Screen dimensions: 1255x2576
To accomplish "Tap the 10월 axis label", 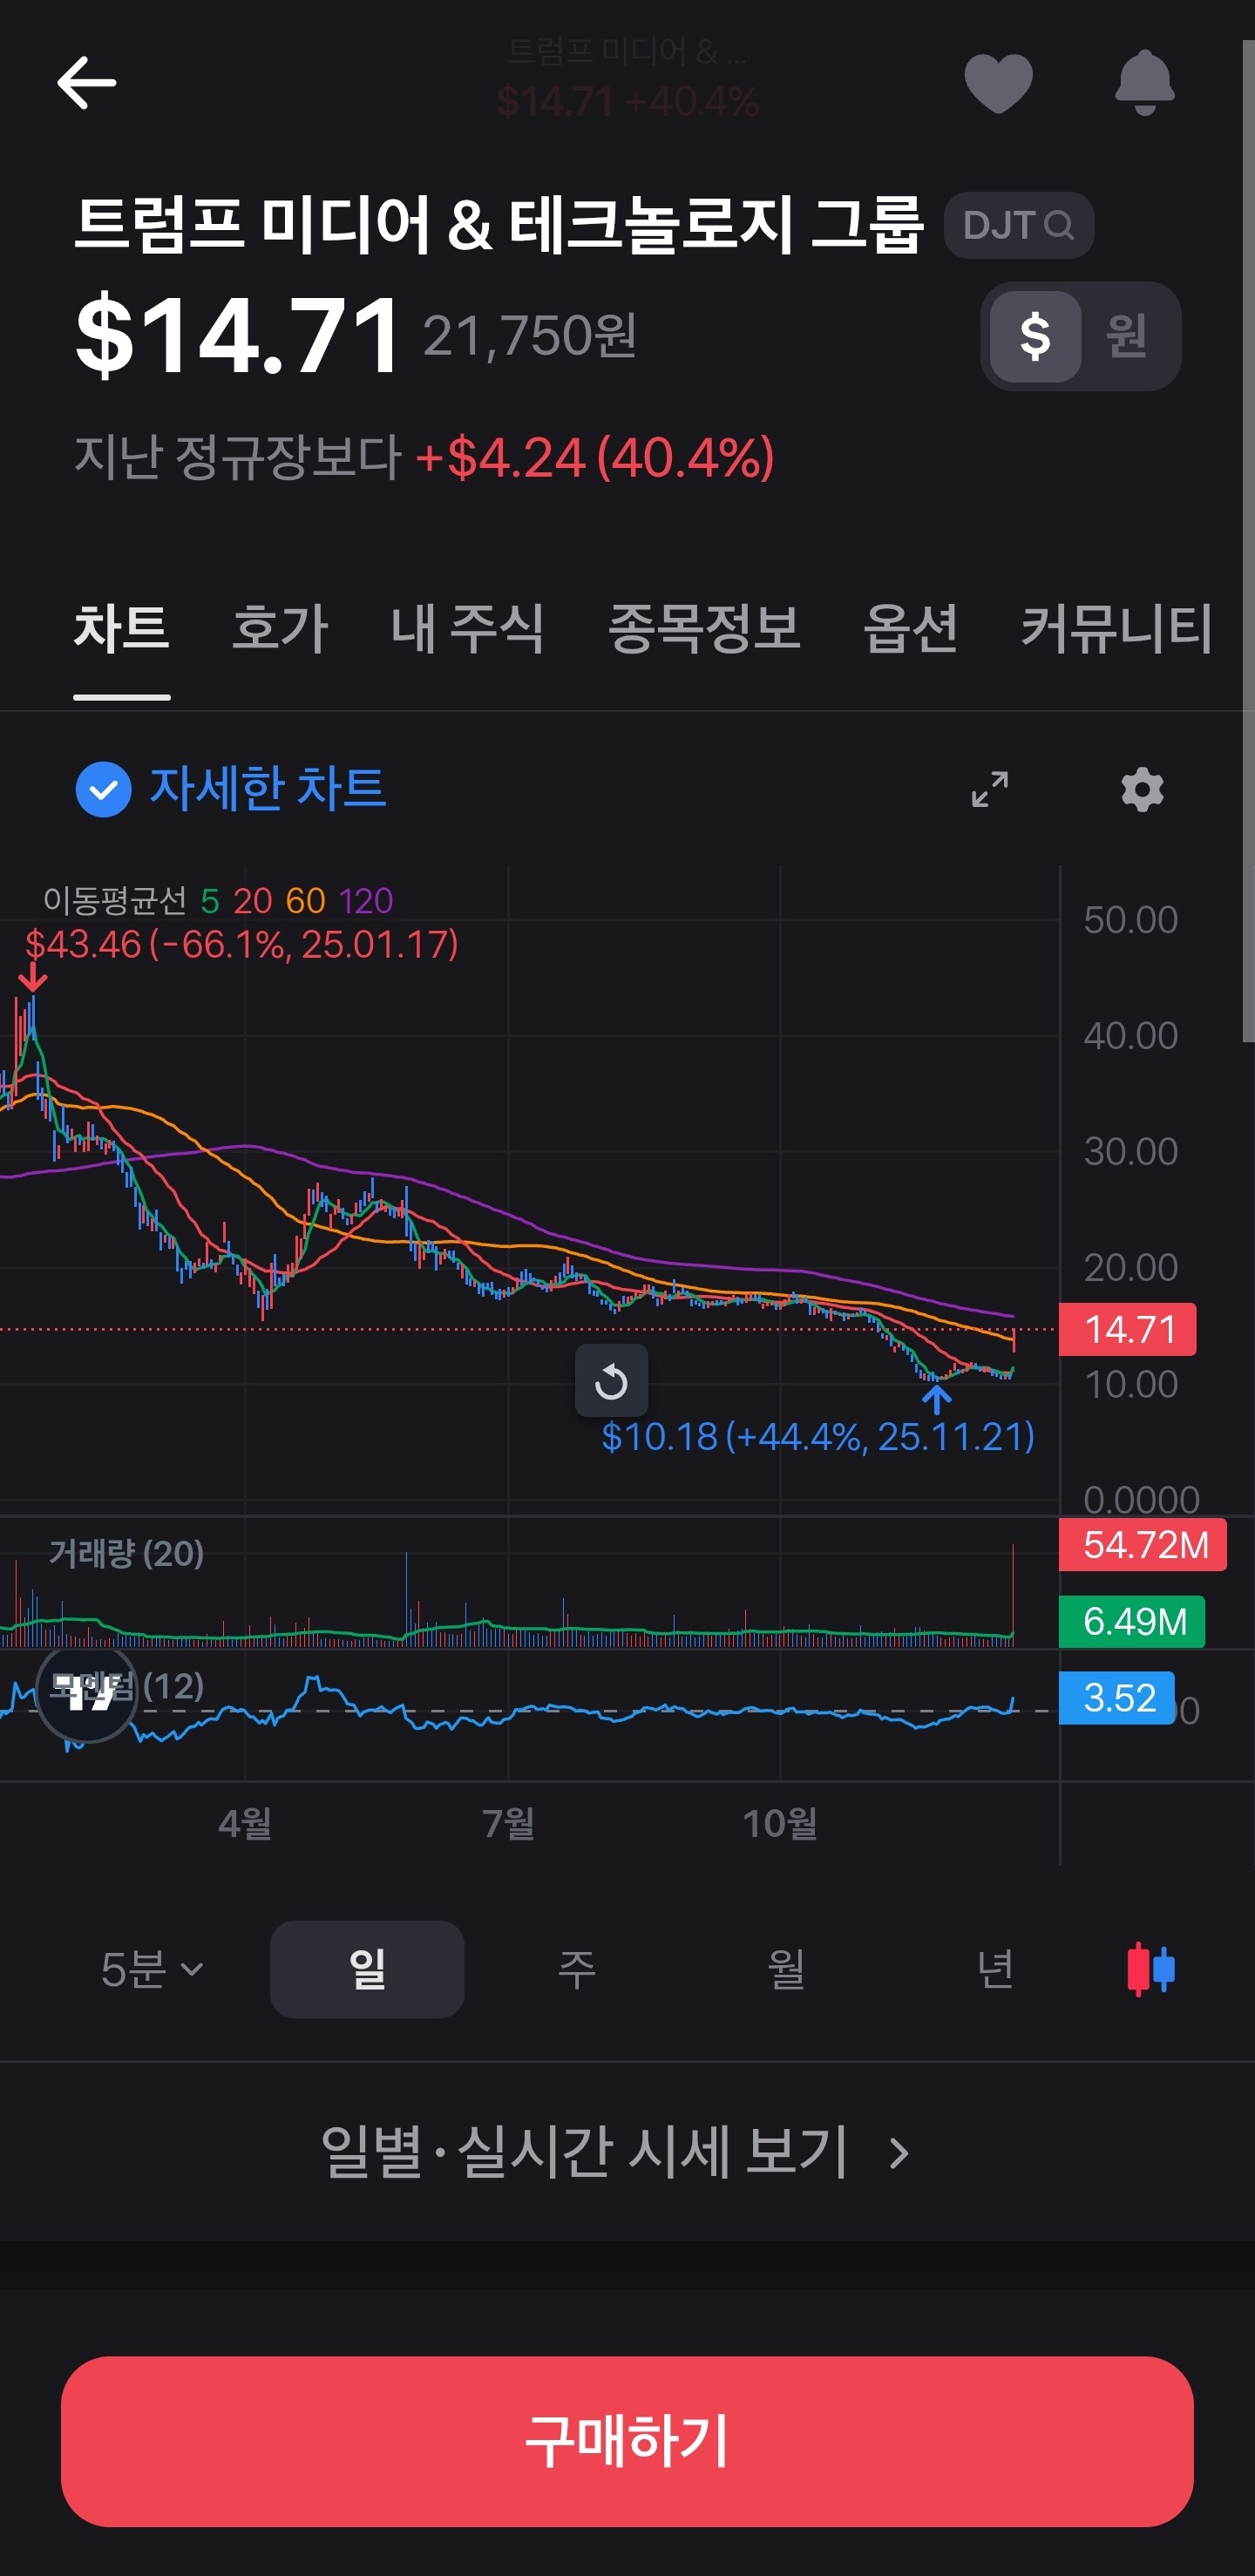I will (x=780, y=1823).
